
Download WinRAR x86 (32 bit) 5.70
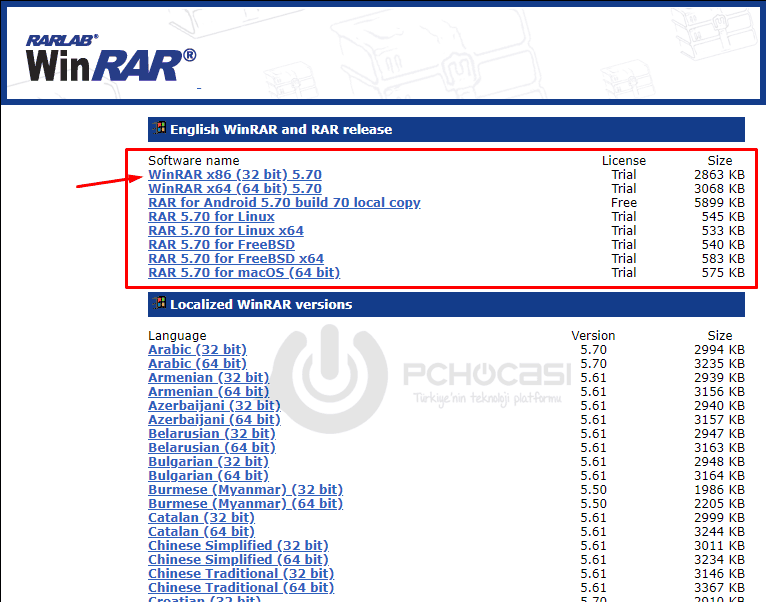(234, 175)
